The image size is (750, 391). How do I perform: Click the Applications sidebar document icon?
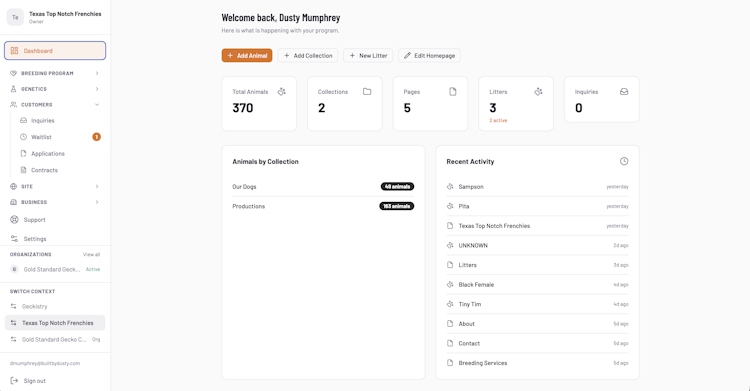[x=23, y=154]
